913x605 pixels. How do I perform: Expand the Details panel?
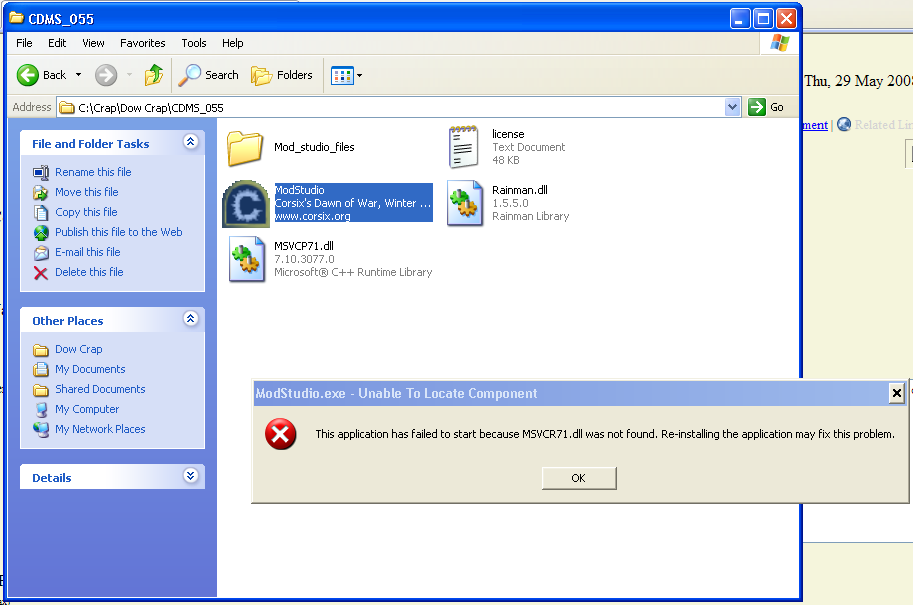[x=190, y=476]
